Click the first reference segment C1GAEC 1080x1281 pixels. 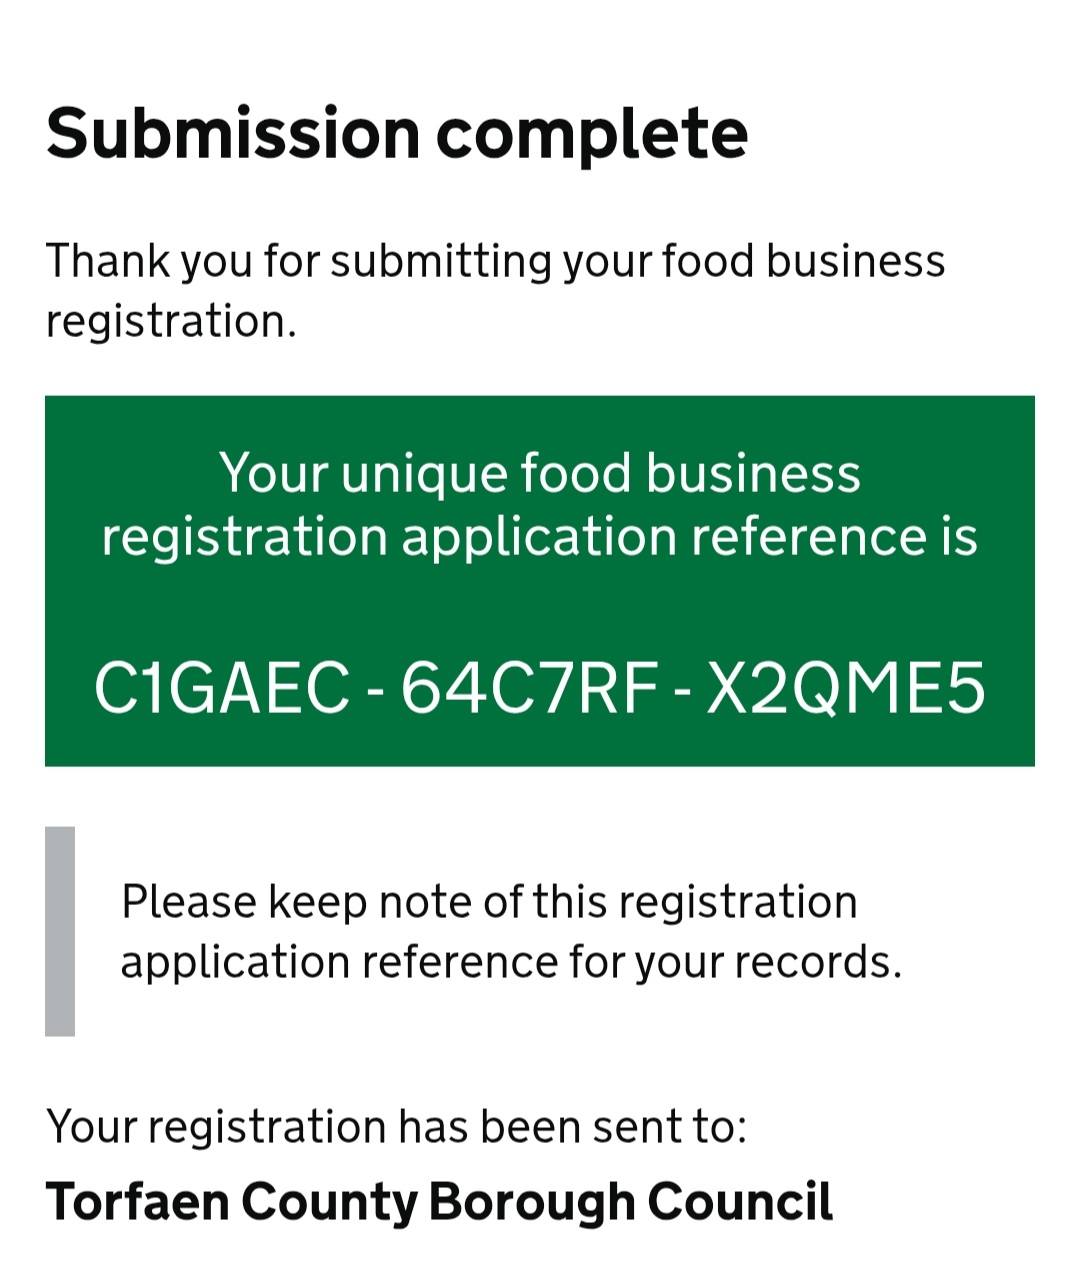coord(222,690)
